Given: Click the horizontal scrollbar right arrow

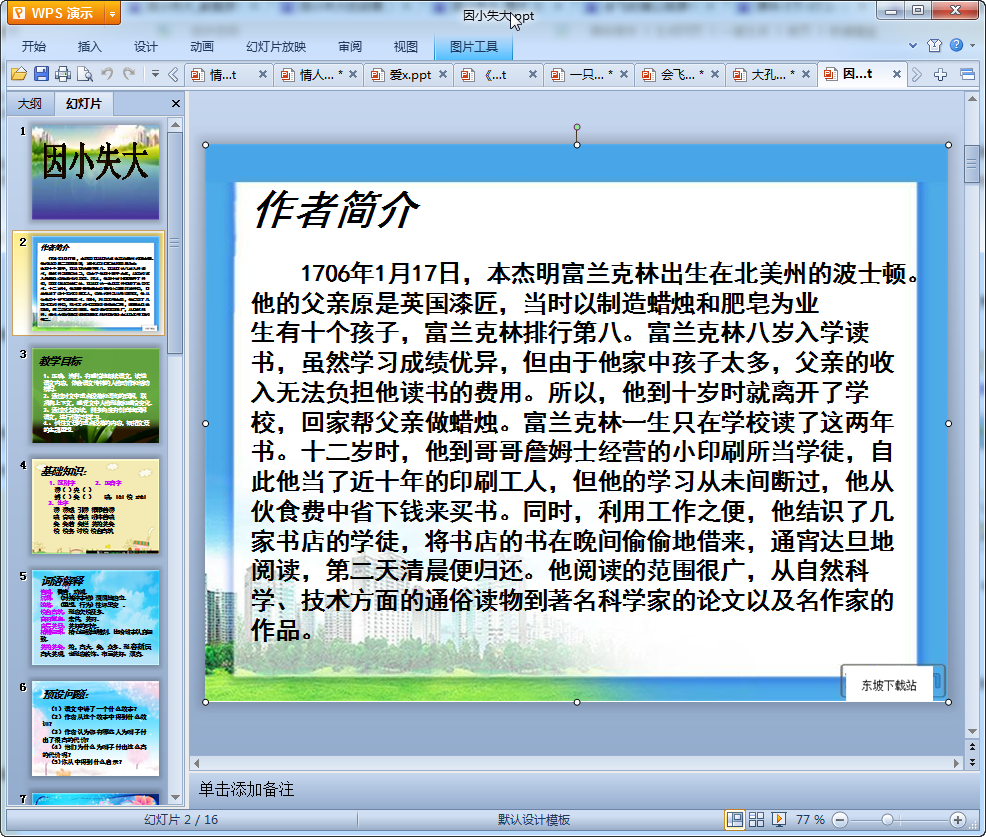Looking at the screenshot, I should [x=956, y=763].
